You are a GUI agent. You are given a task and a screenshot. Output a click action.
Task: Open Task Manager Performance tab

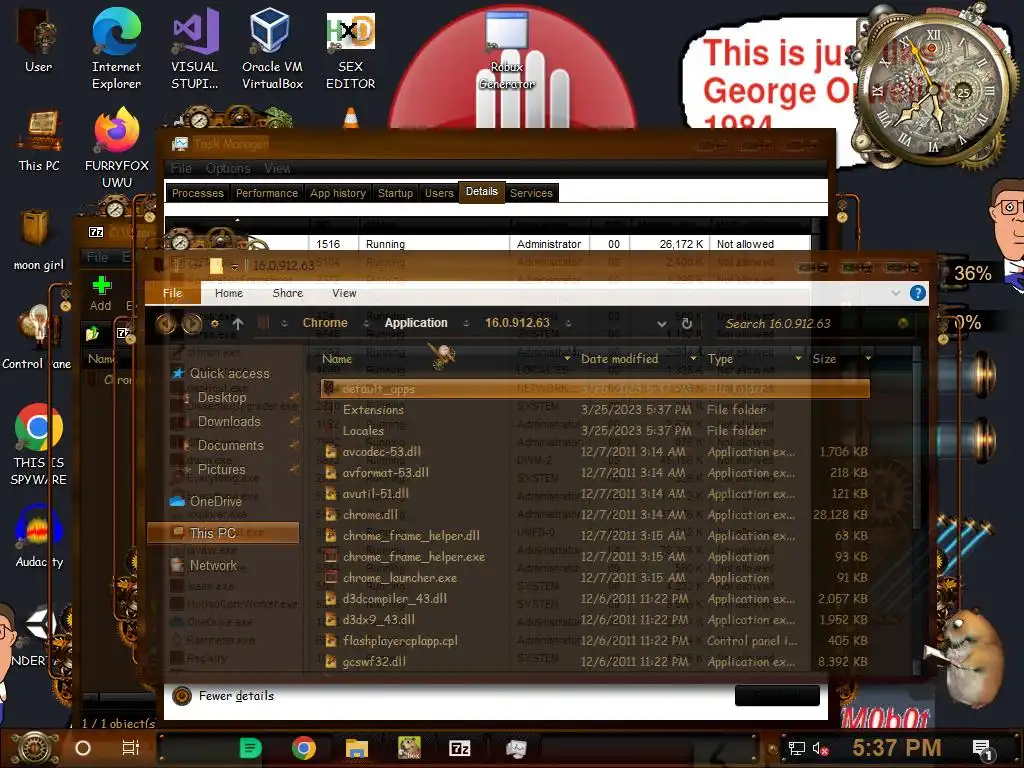(266, 193)
